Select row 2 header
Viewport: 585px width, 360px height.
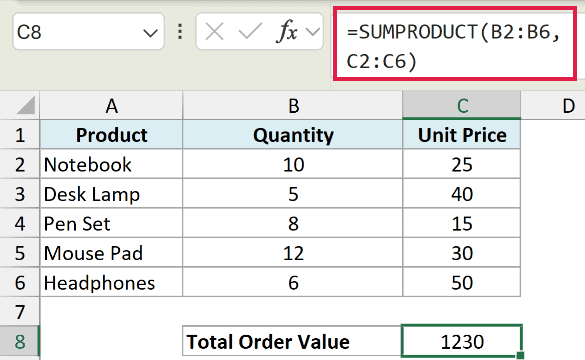pos(20,164)
